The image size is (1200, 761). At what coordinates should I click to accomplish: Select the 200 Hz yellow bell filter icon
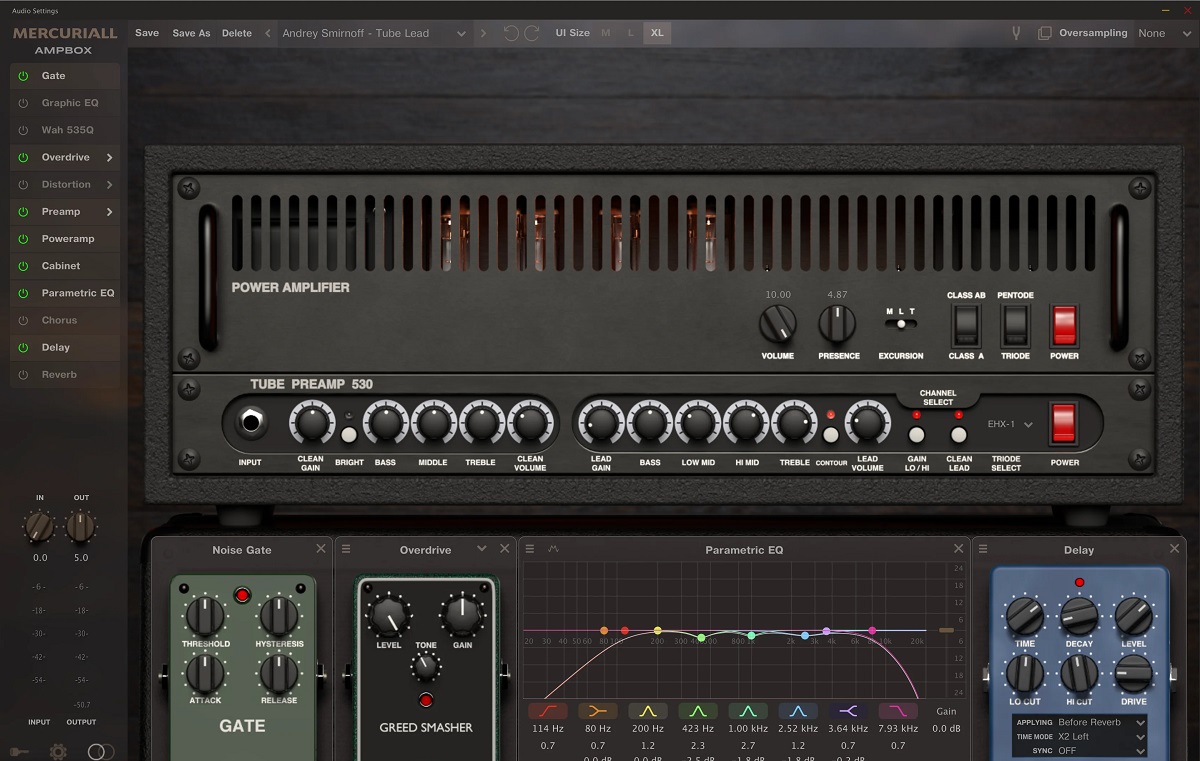pyautogui.click(x=648, y=711)
